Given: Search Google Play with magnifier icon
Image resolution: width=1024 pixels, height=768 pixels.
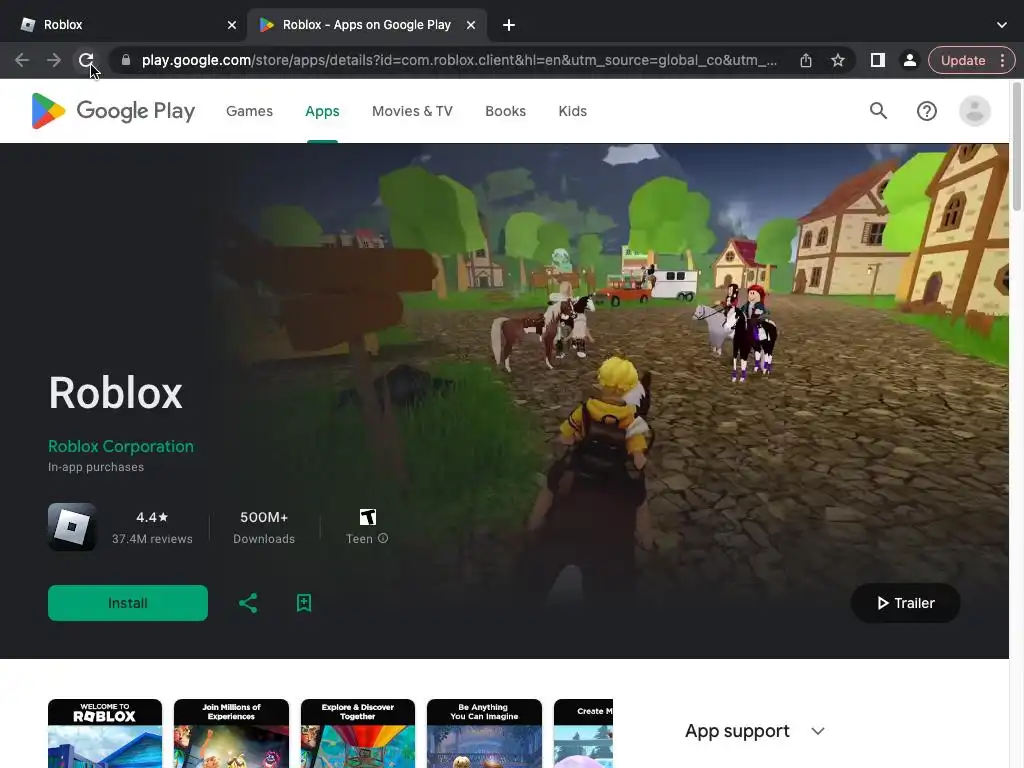Looking at the screenshot, I should pyautogui.click(x=878, y=111).
